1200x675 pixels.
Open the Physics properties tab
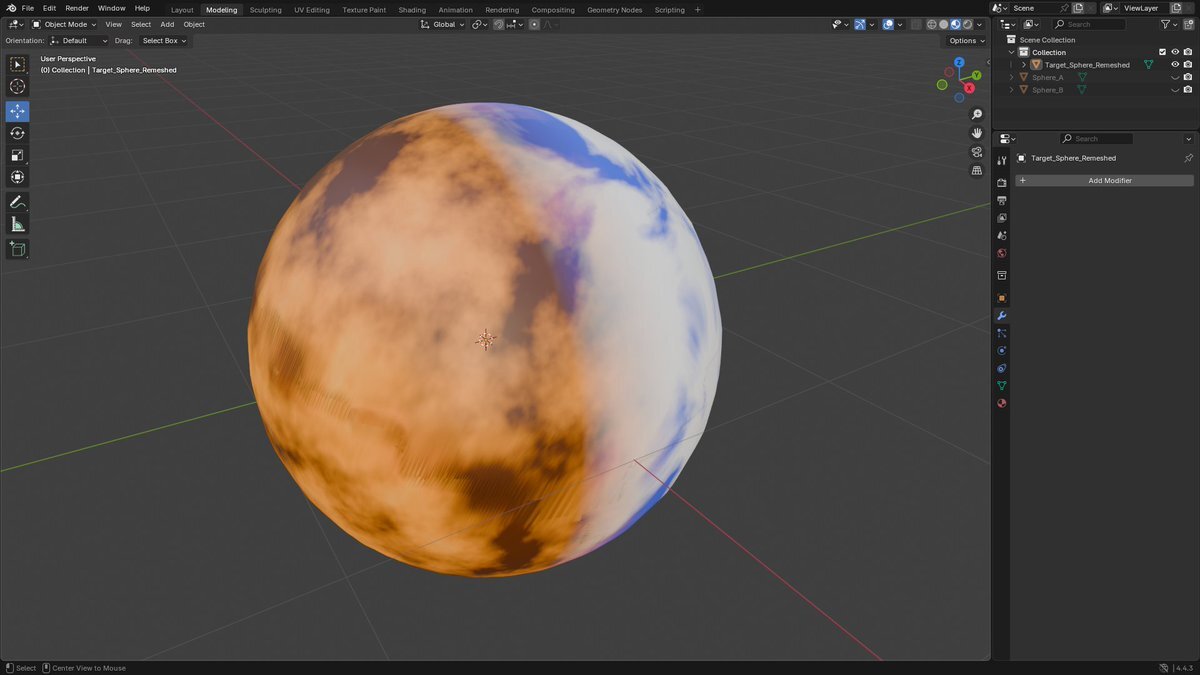[x=1002, y=351]
